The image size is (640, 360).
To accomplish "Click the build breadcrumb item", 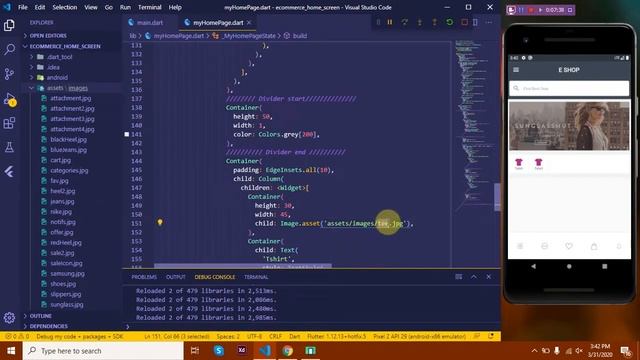I will point(300,36).
